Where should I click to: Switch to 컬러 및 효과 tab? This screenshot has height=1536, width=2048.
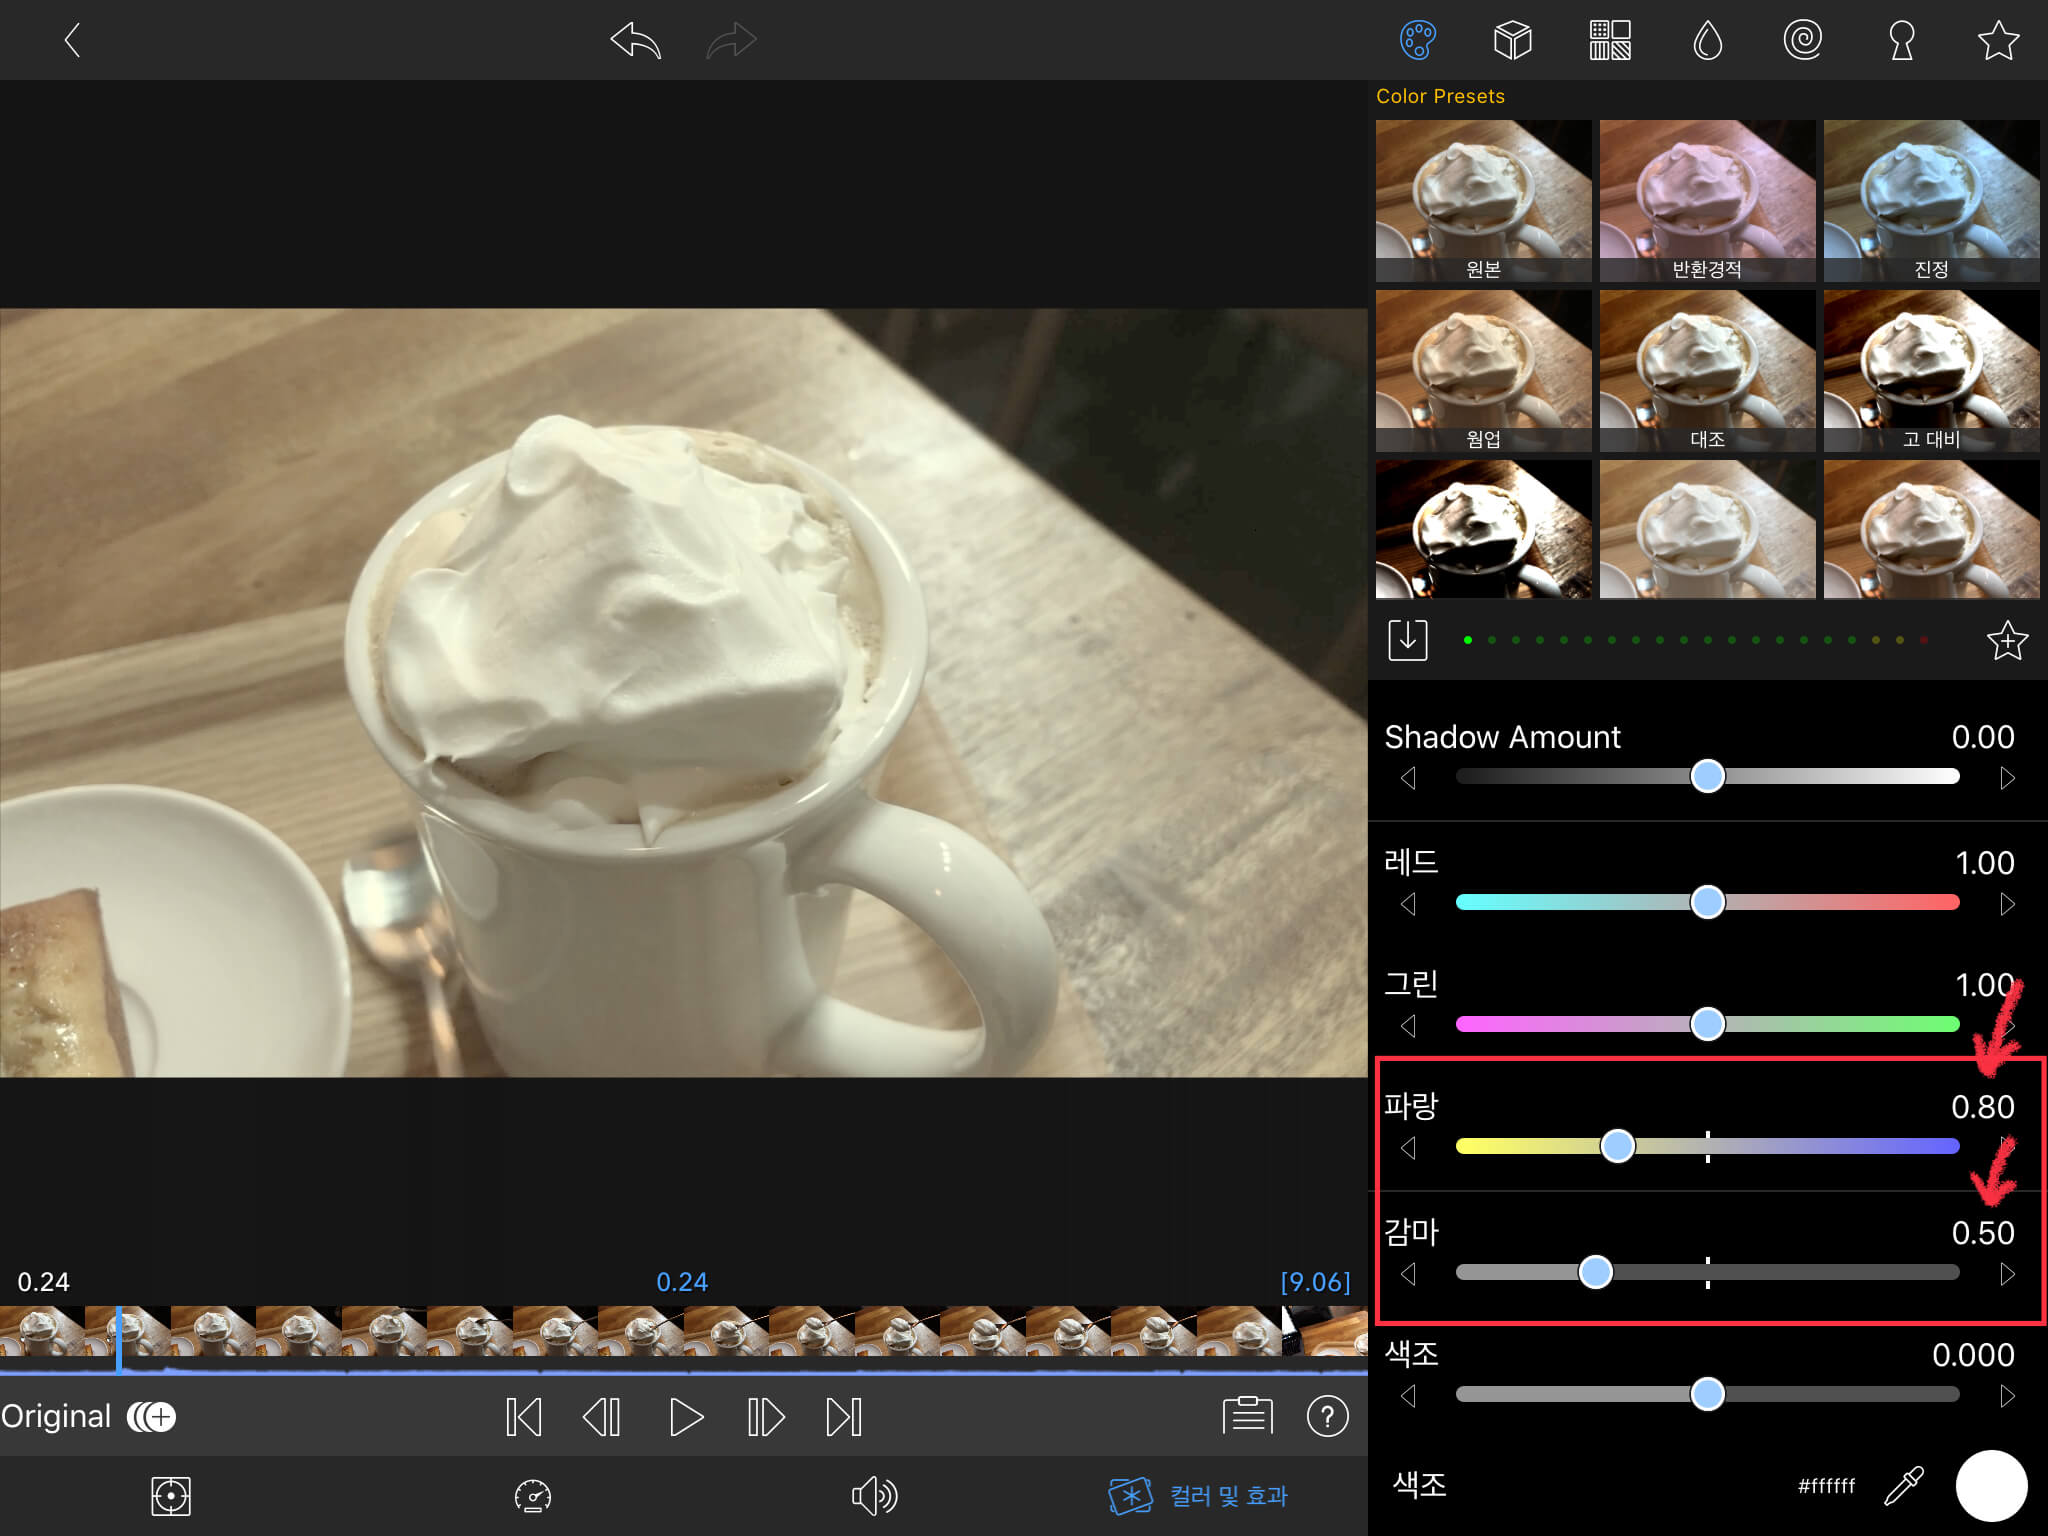point(1198,1496)
